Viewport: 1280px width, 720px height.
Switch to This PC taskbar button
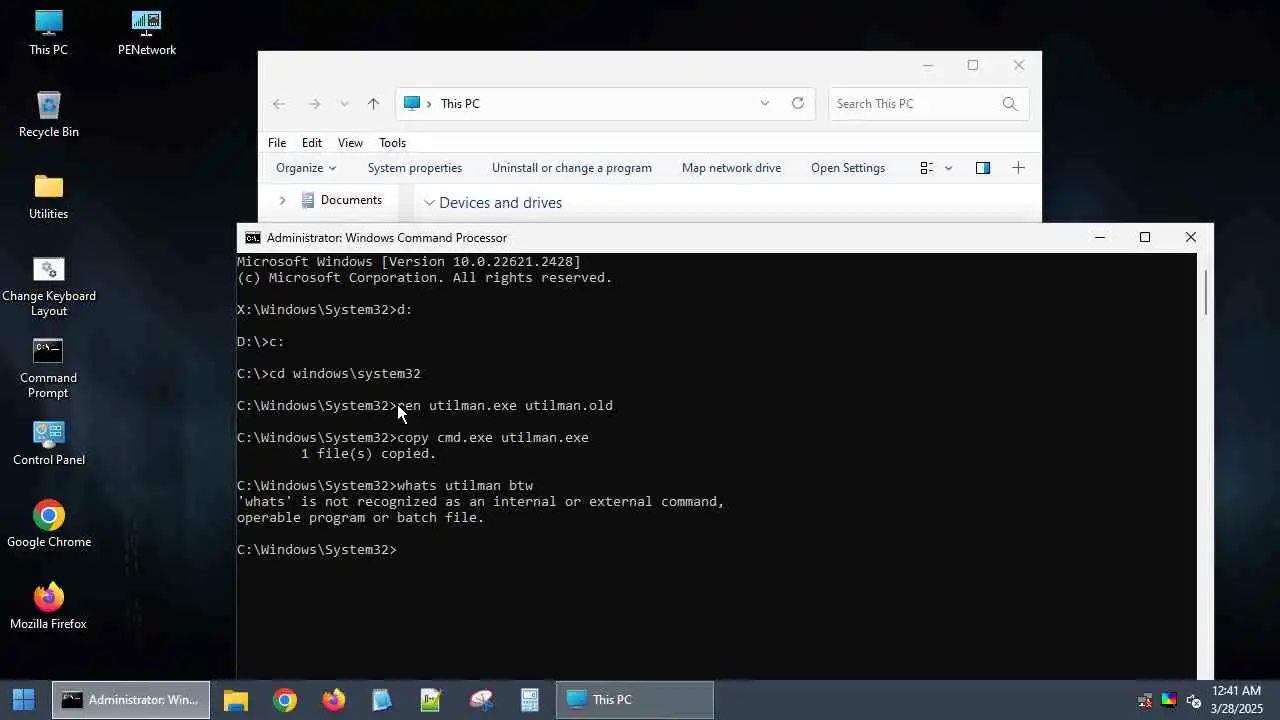coord(635,700)
